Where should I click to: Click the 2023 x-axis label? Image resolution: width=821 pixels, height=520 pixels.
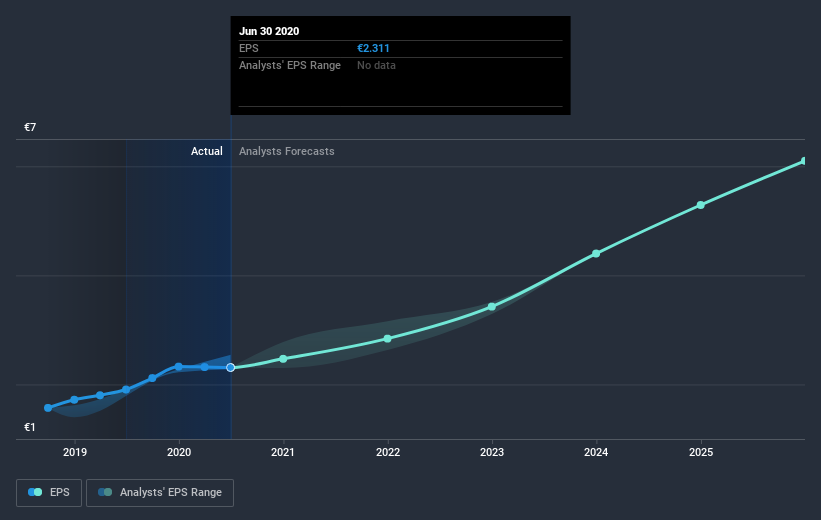tap(492, 452)
